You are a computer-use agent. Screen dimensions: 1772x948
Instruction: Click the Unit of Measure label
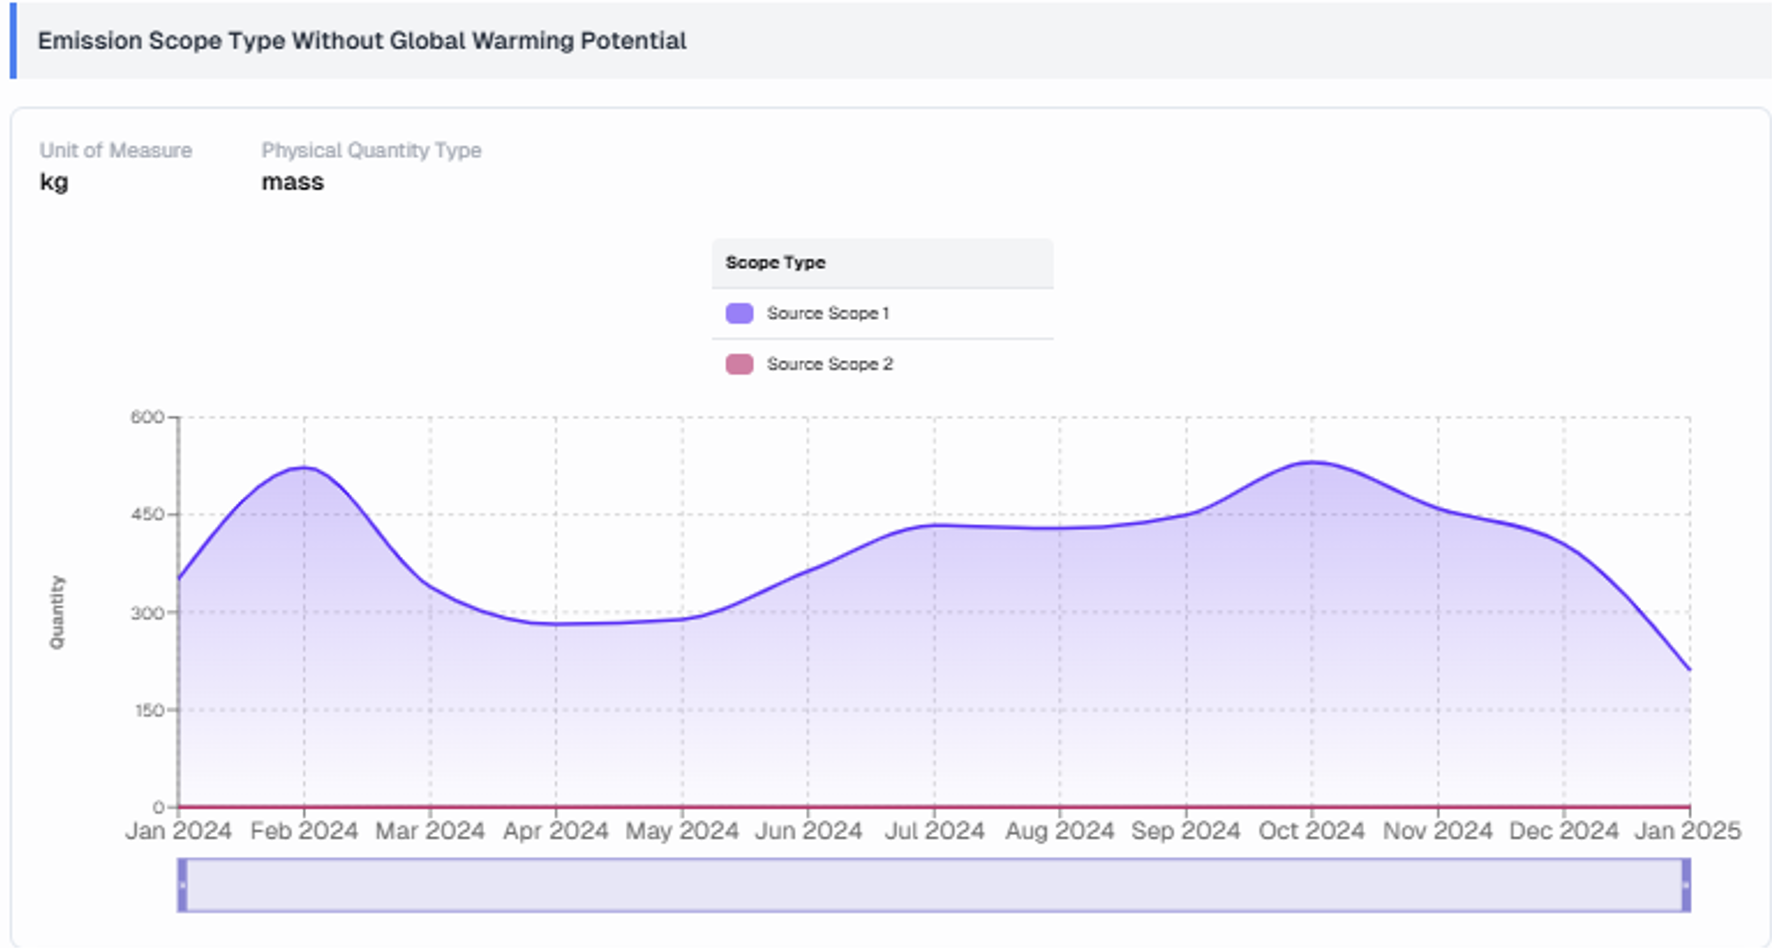(115, 150)
